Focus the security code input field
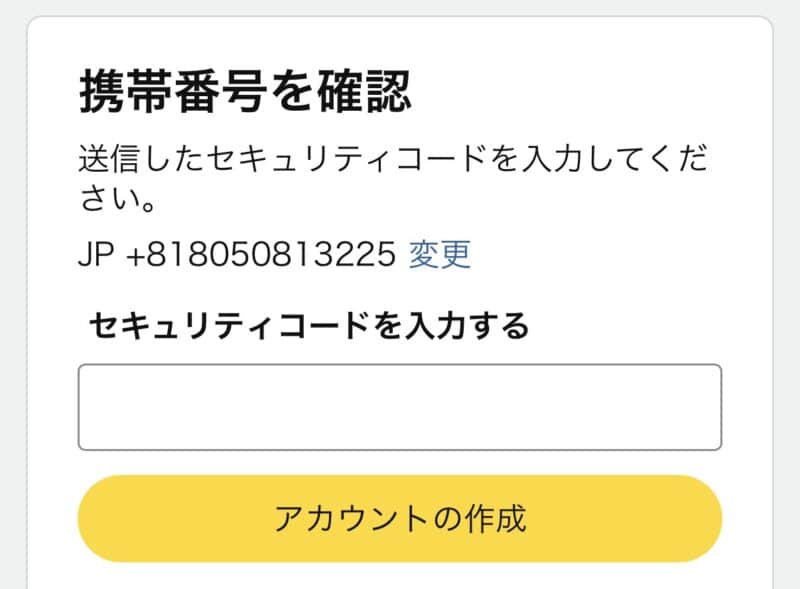The height and width of the screenshot is (589, 800). point(400,407)
